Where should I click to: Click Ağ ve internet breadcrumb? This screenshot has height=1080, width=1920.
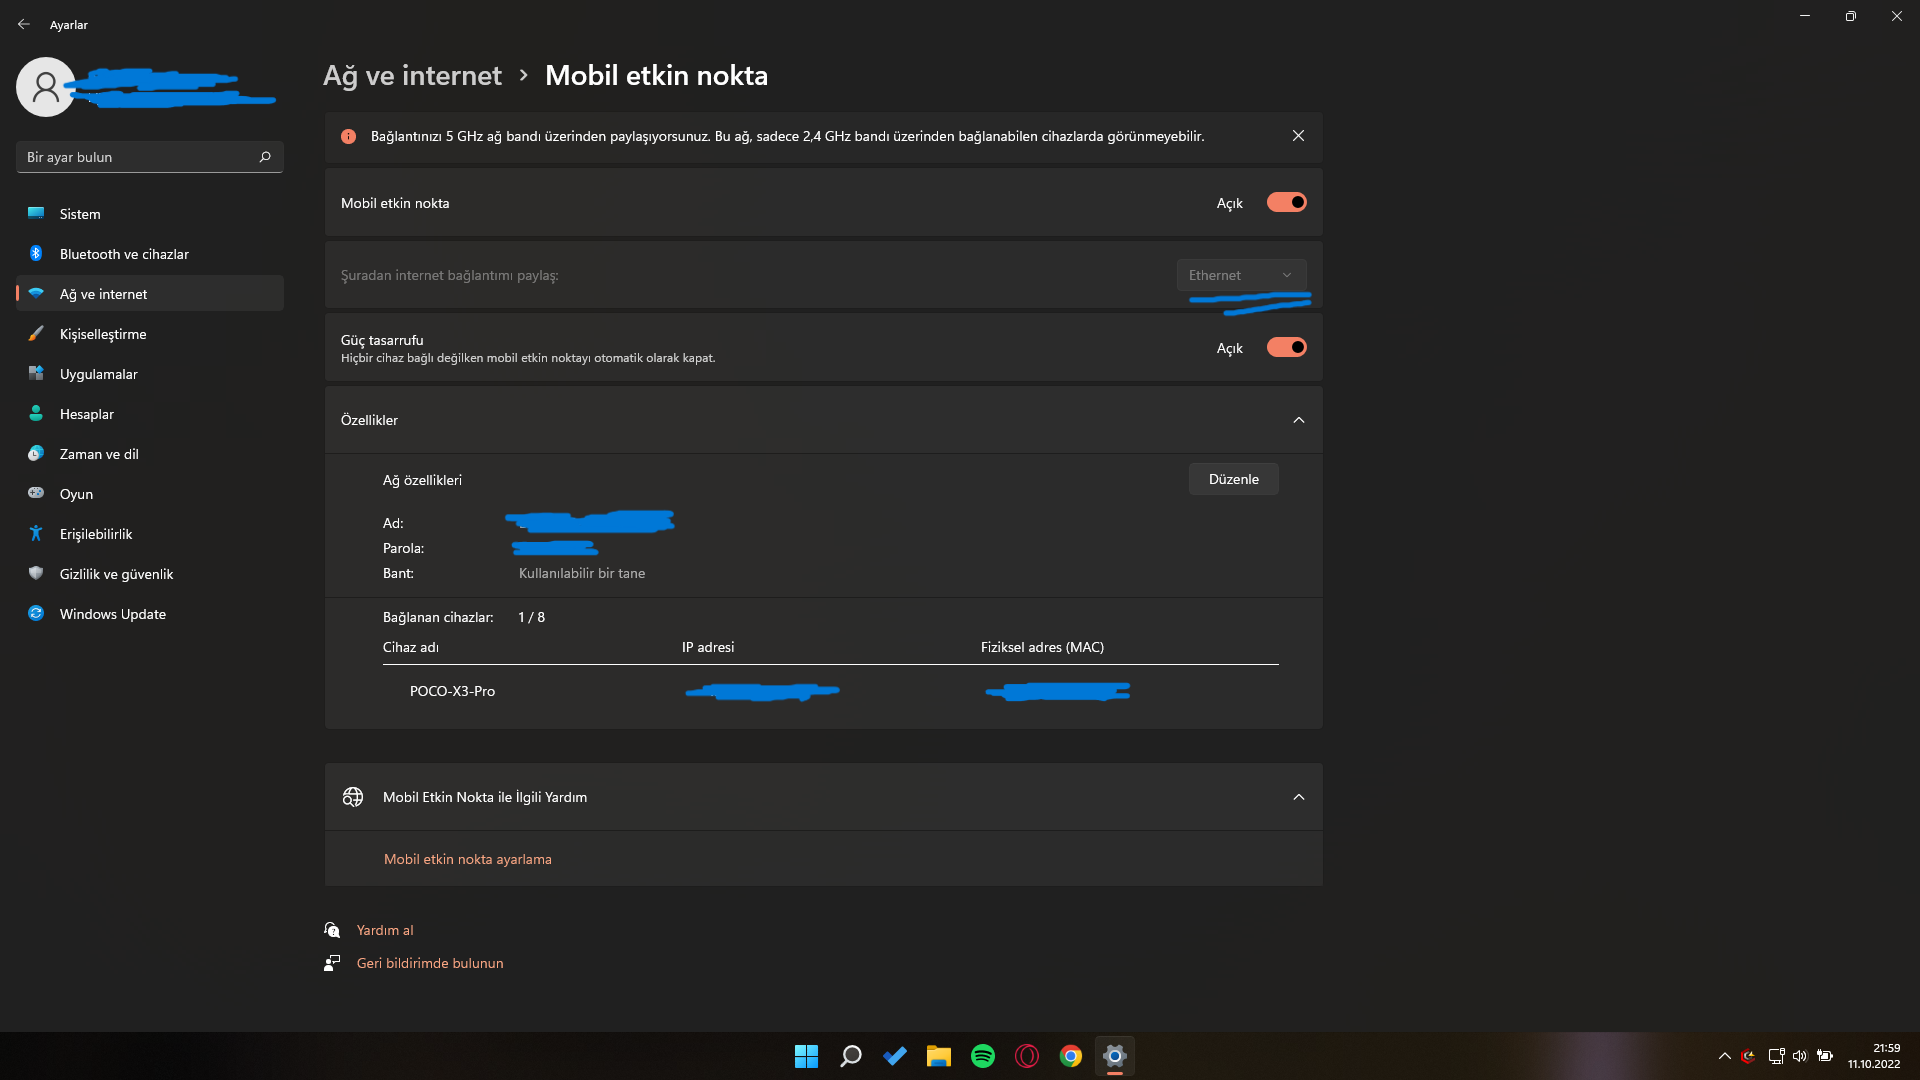tap(412, 76)
